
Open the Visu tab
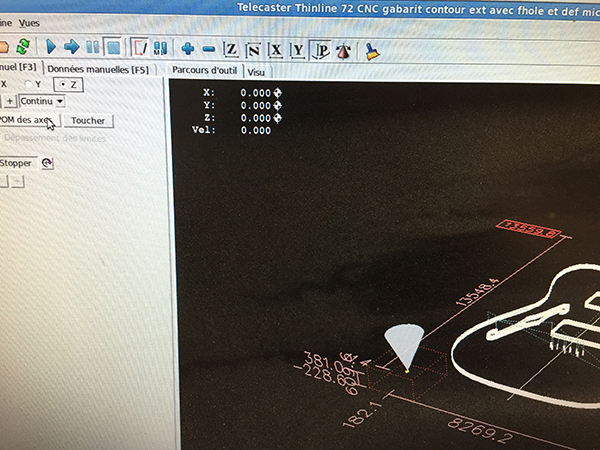click(256, 72)
